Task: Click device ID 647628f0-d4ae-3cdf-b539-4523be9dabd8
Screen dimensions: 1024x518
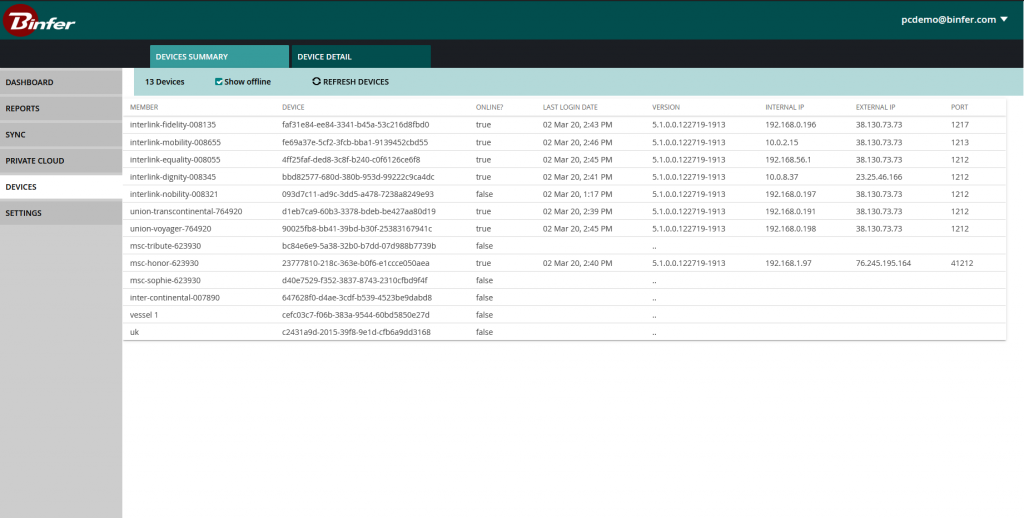Action: point(357,298)
